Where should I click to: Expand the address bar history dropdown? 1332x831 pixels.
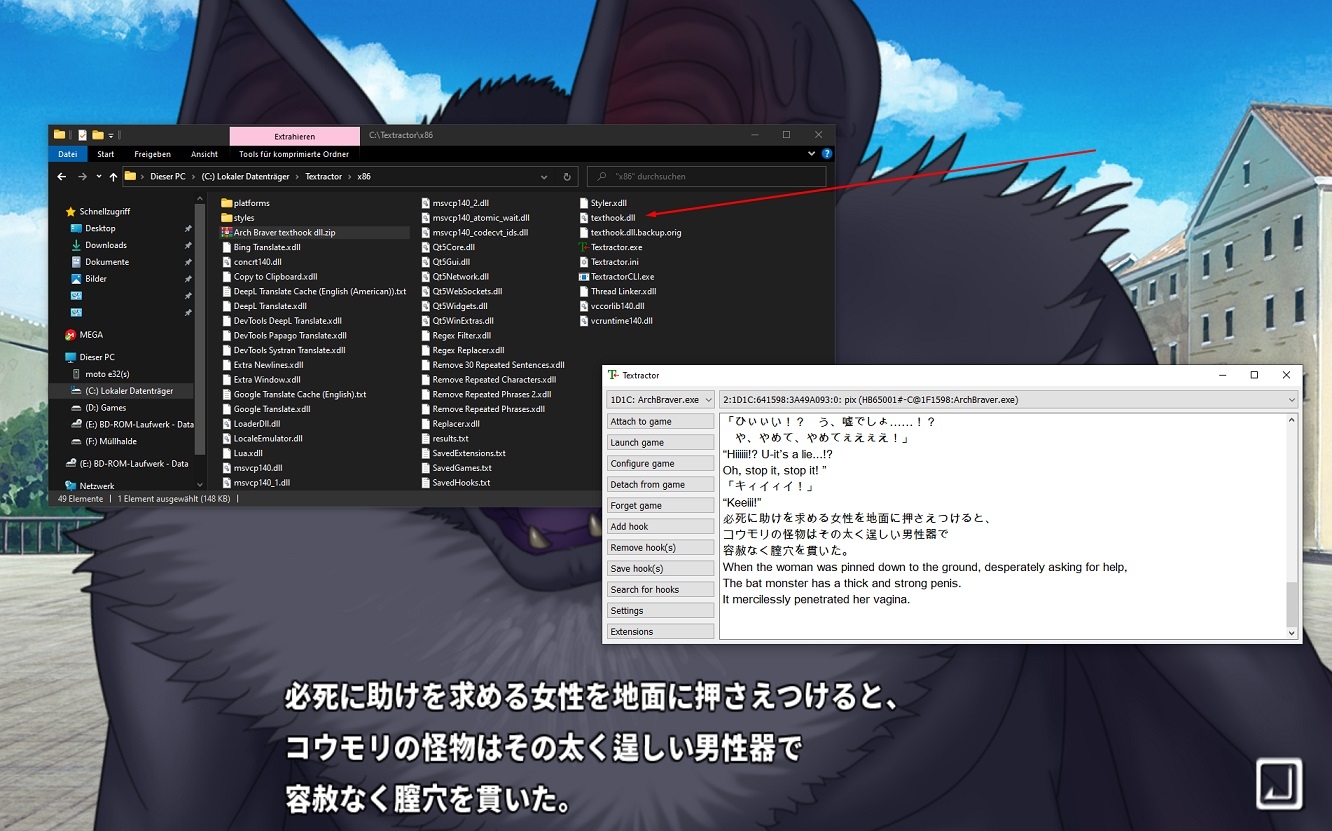[x=544, y=177]
